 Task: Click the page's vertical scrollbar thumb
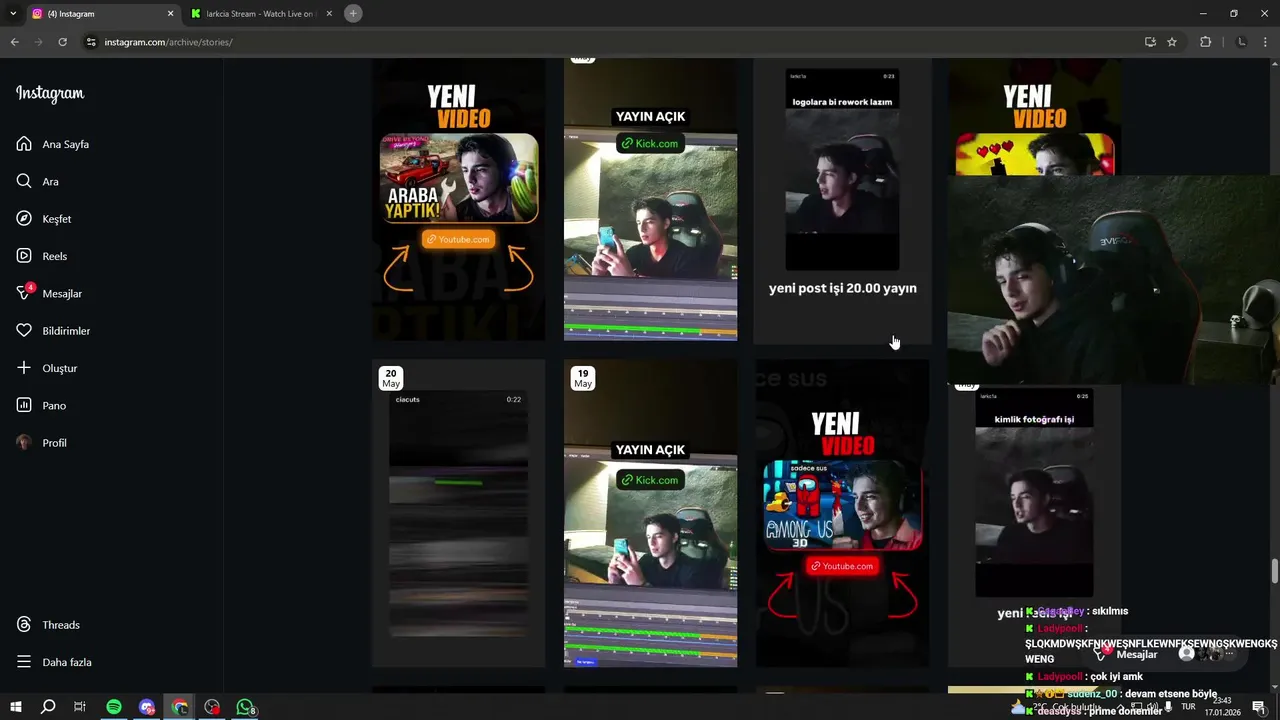pyautogui.click(x=1274, y=571)
